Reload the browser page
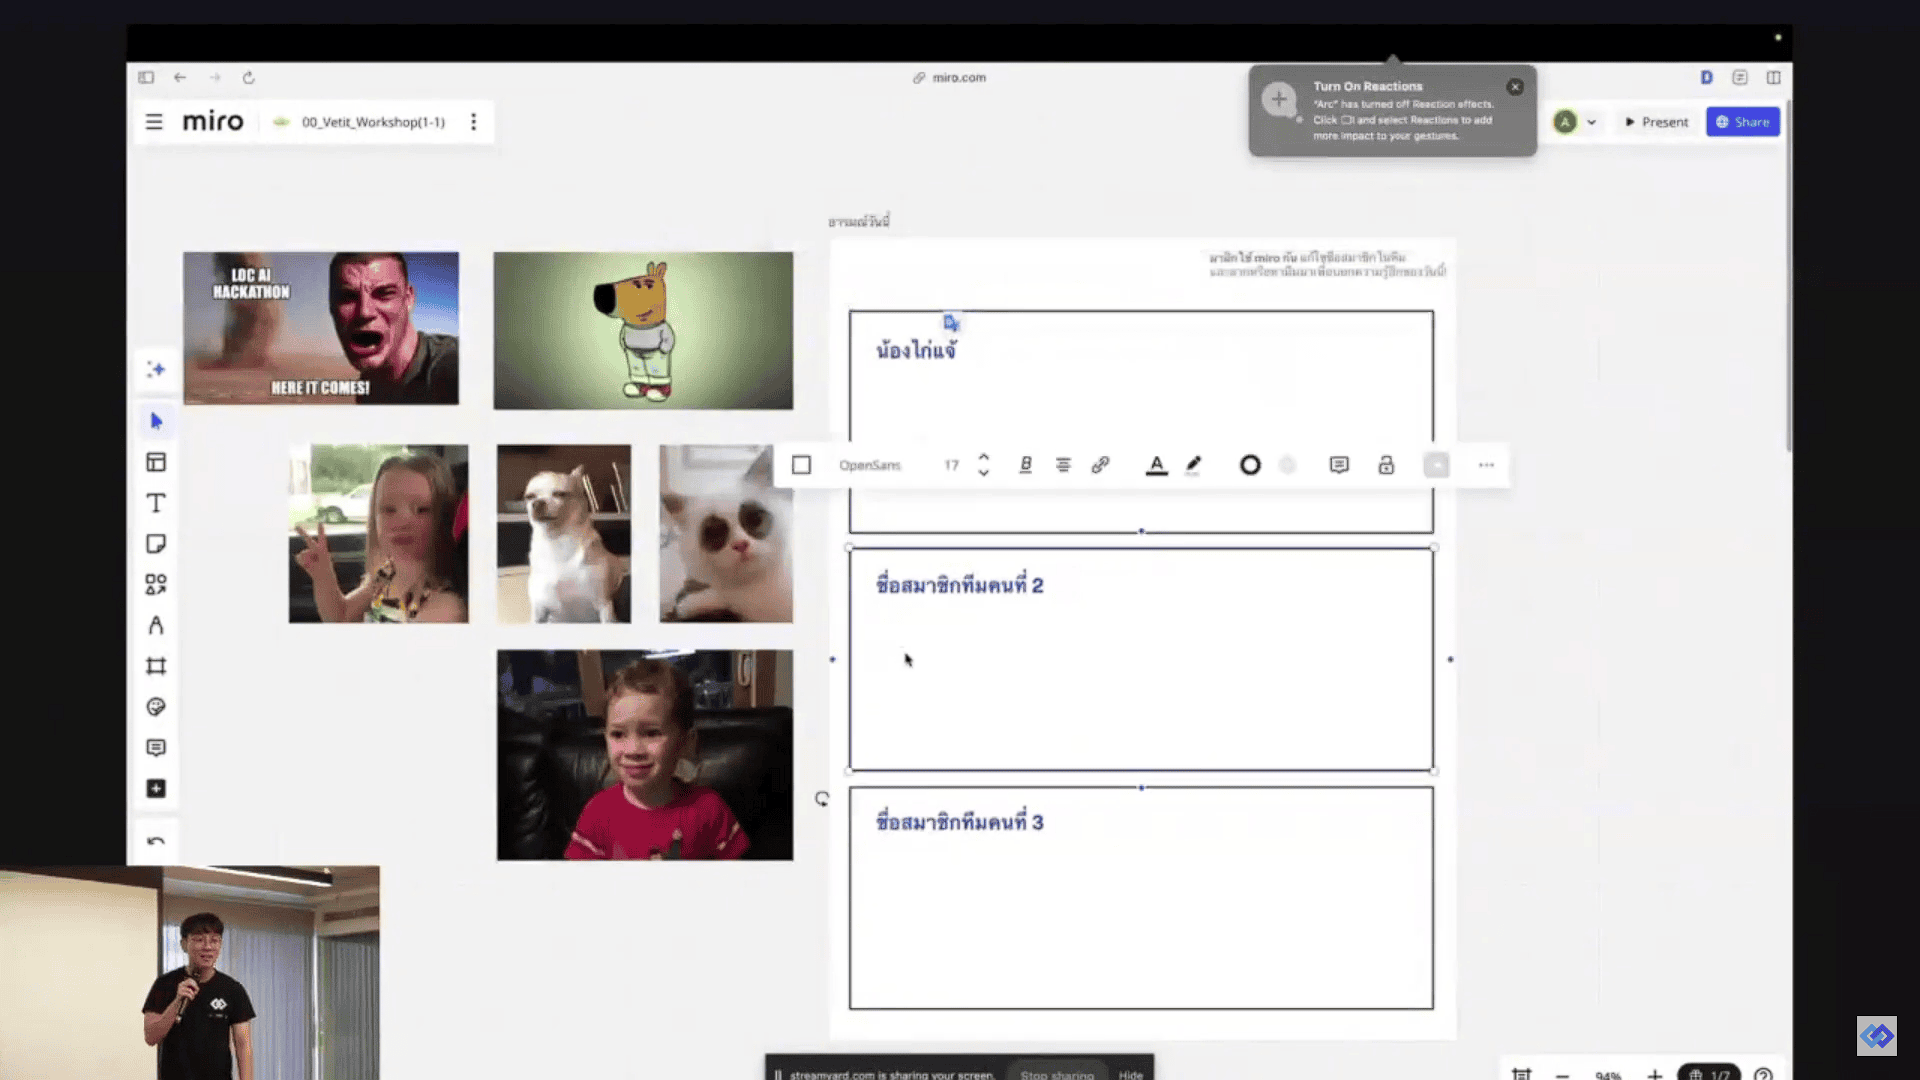 pos(249,77)
